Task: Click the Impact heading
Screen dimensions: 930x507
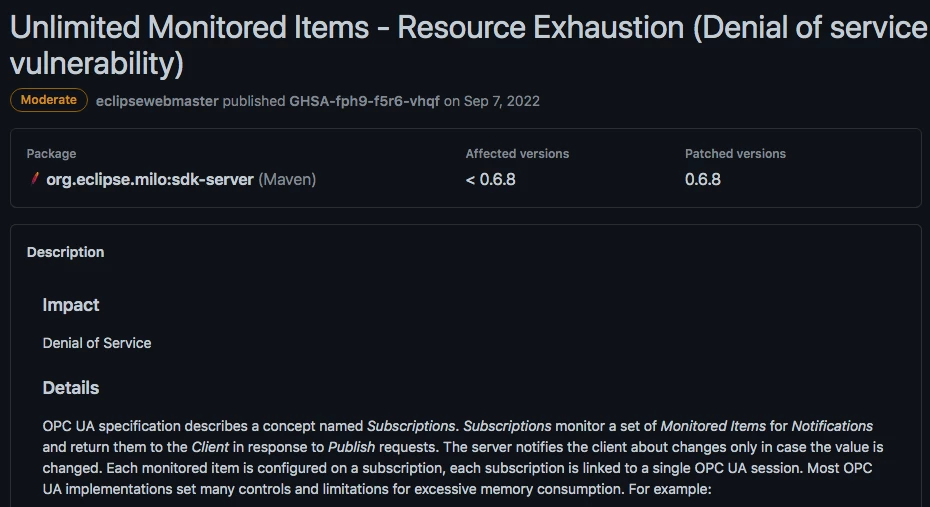Action: (71, 305)
